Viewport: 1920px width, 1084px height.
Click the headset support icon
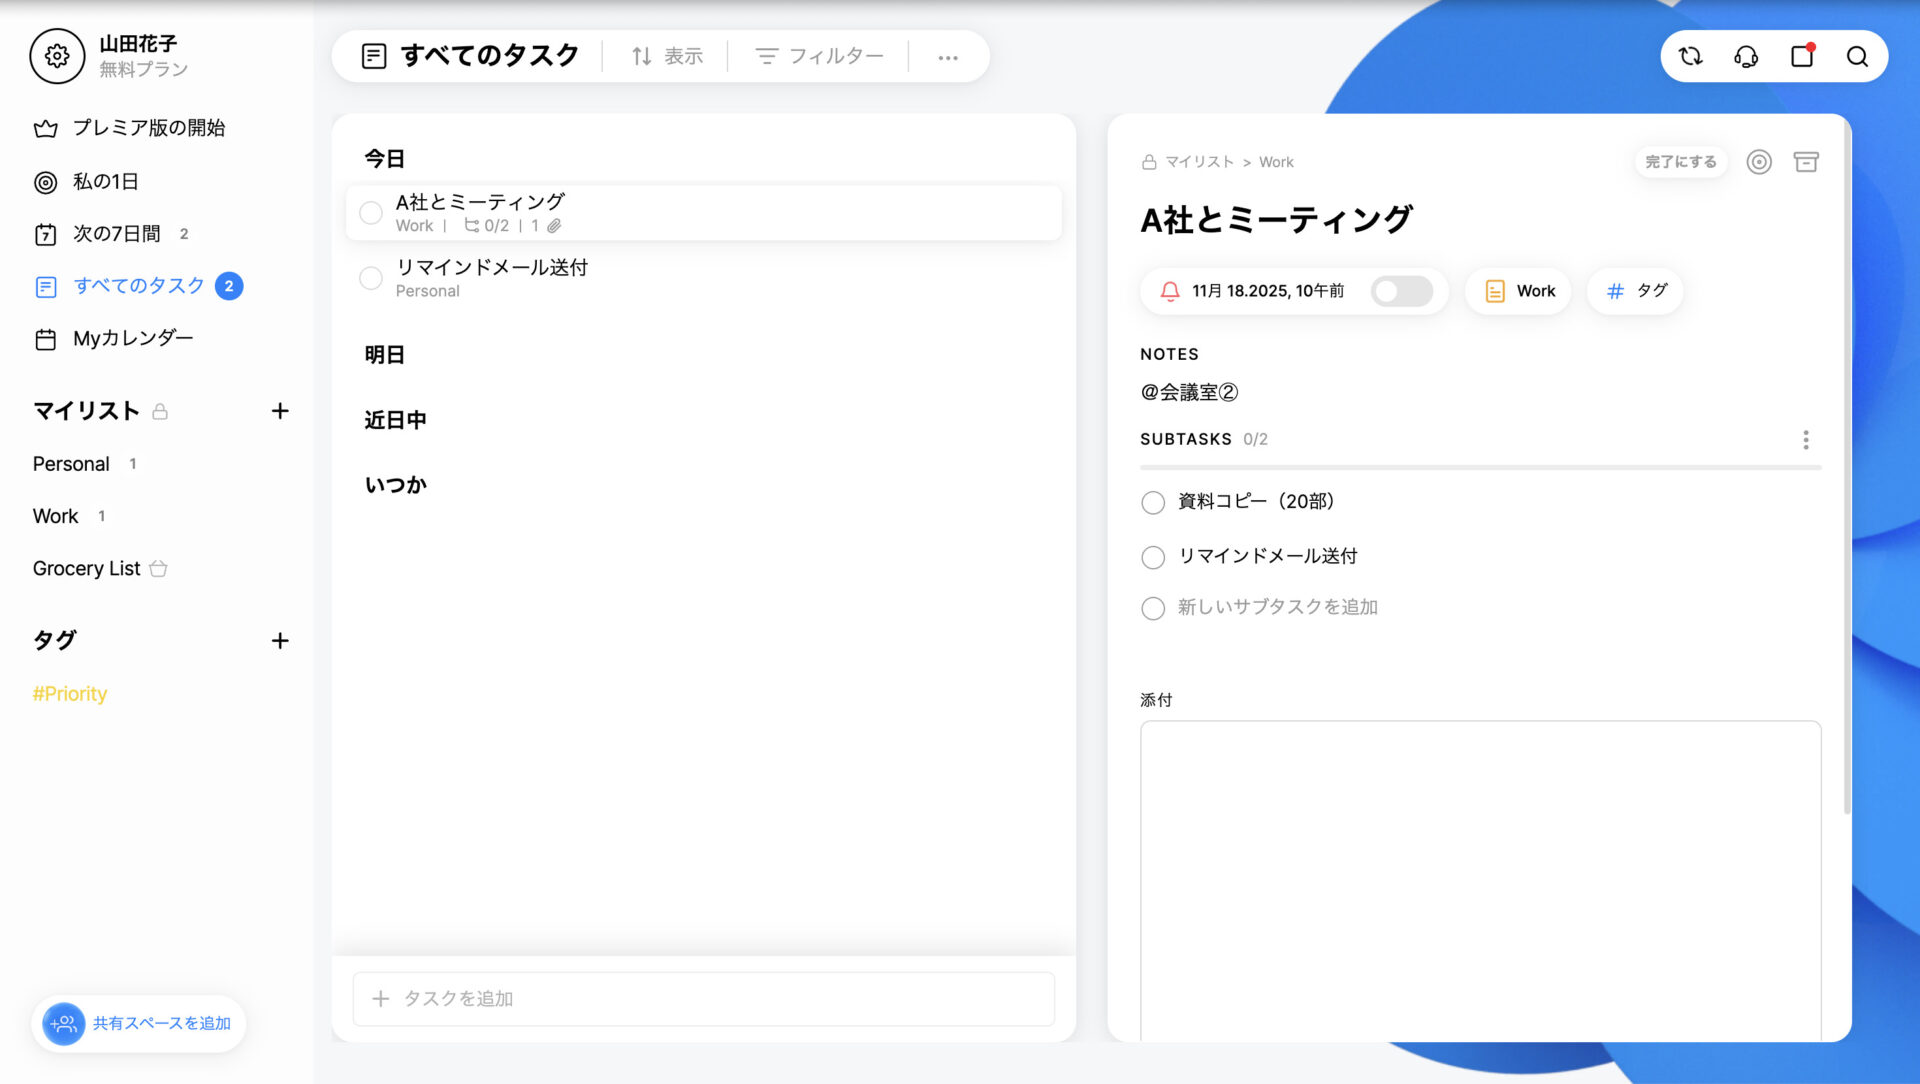coord(1746,57)
